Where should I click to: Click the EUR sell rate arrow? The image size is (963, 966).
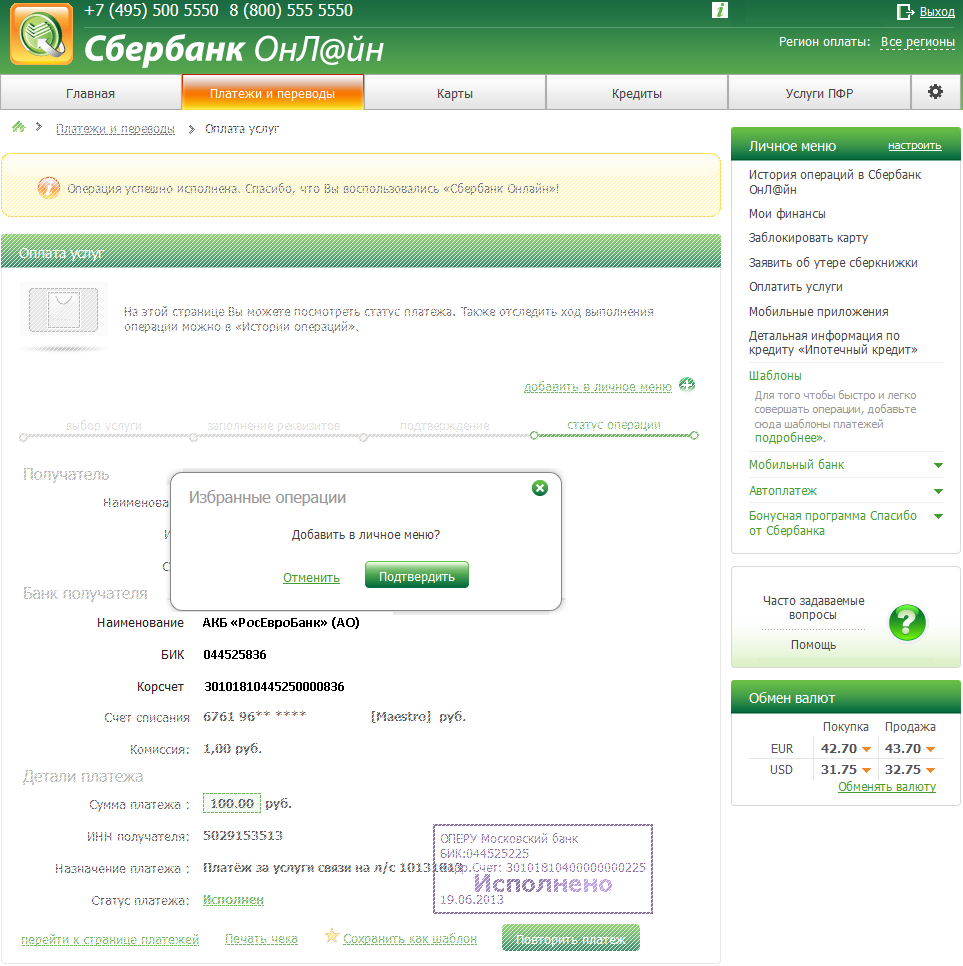click(x=930, y=749)
